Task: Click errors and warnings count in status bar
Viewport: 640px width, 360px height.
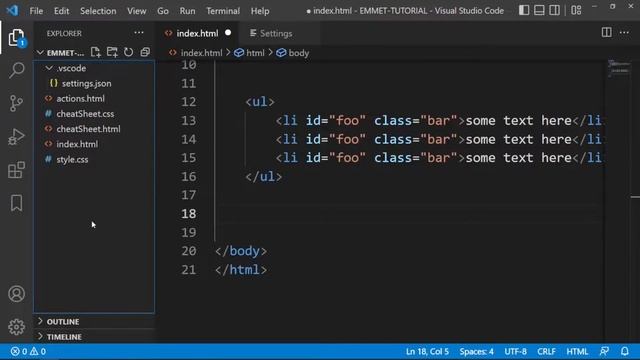Action: point(28,351)
